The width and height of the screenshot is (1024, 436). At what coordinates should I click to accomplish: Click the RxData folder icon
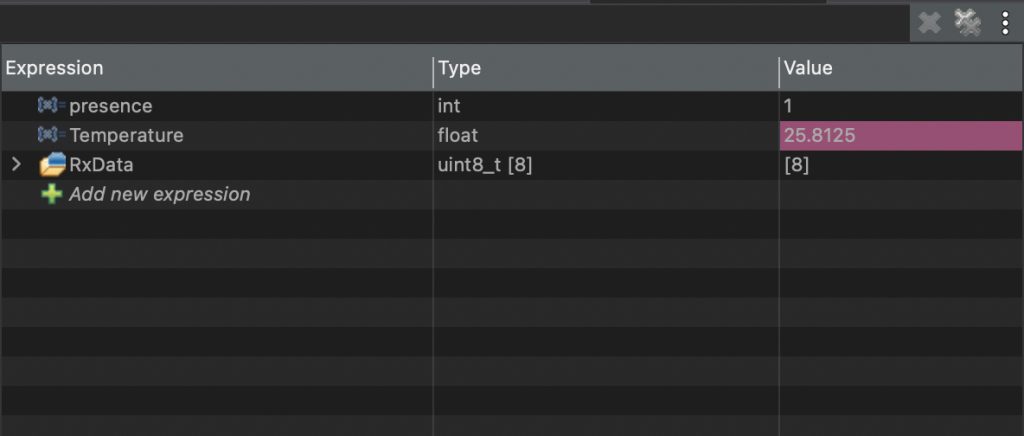pyautogui.click(x=52, y=165)
